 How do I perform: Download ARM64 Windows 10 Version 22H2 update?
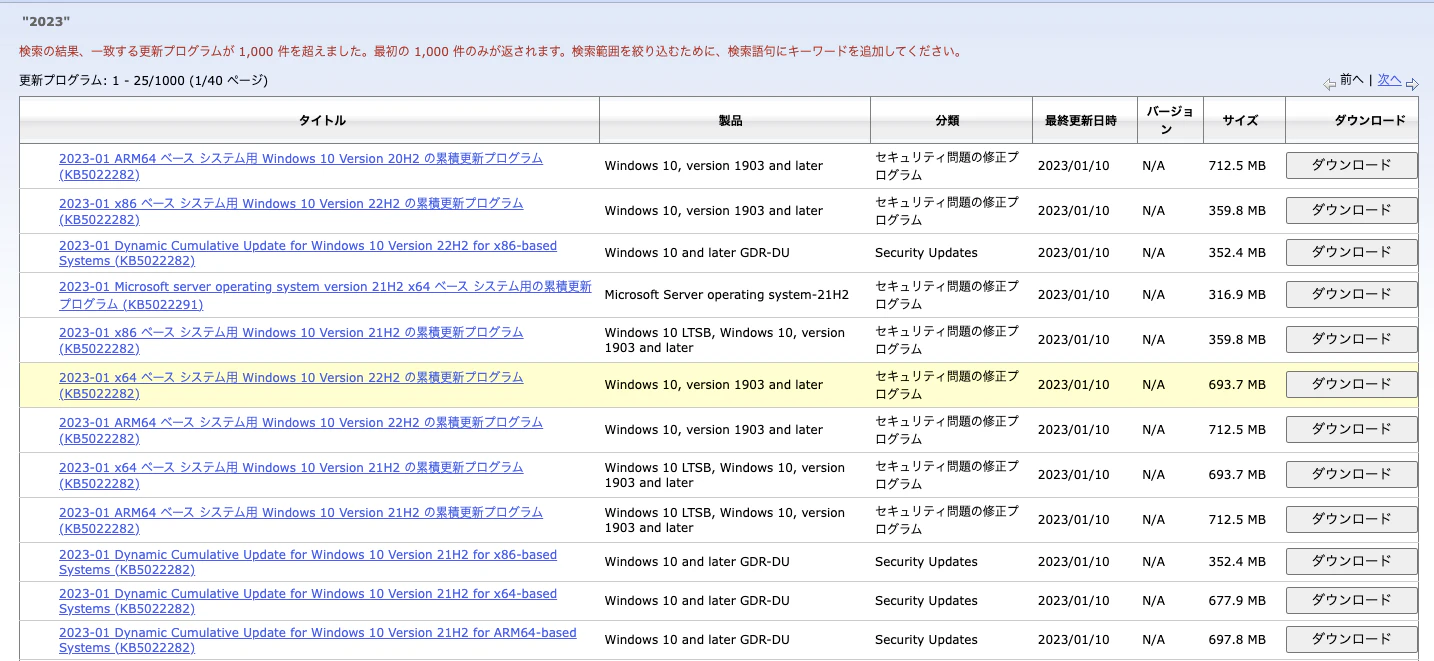click(1351, 430)
